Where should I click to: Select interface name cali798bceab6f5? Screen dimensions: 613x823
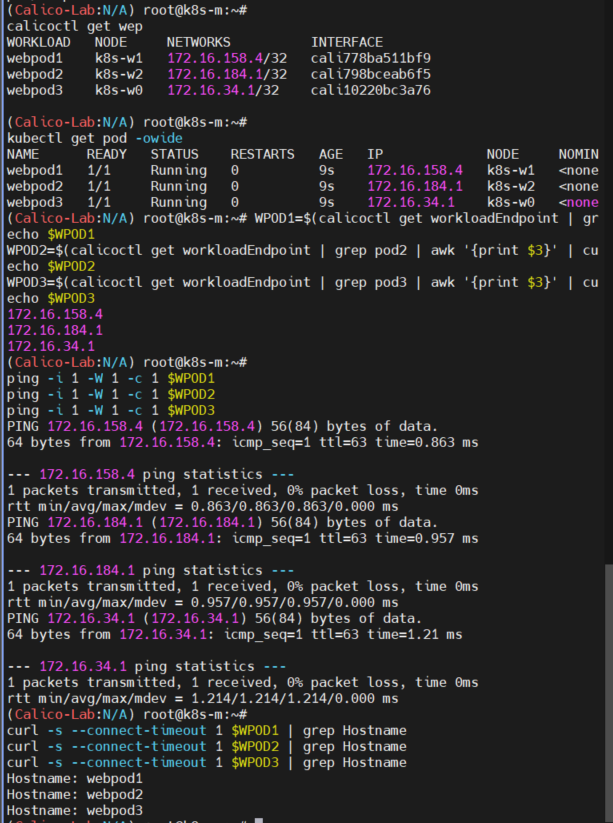click(x=371, y=74)
